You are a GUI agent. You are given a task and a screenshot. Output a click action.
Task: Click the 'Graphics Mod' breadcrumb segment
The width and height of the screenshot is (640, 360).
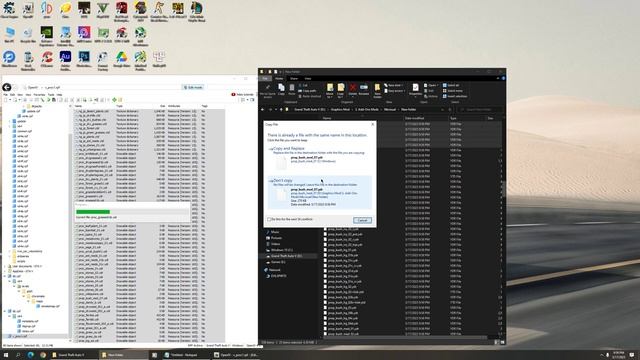tap(340, 109)
